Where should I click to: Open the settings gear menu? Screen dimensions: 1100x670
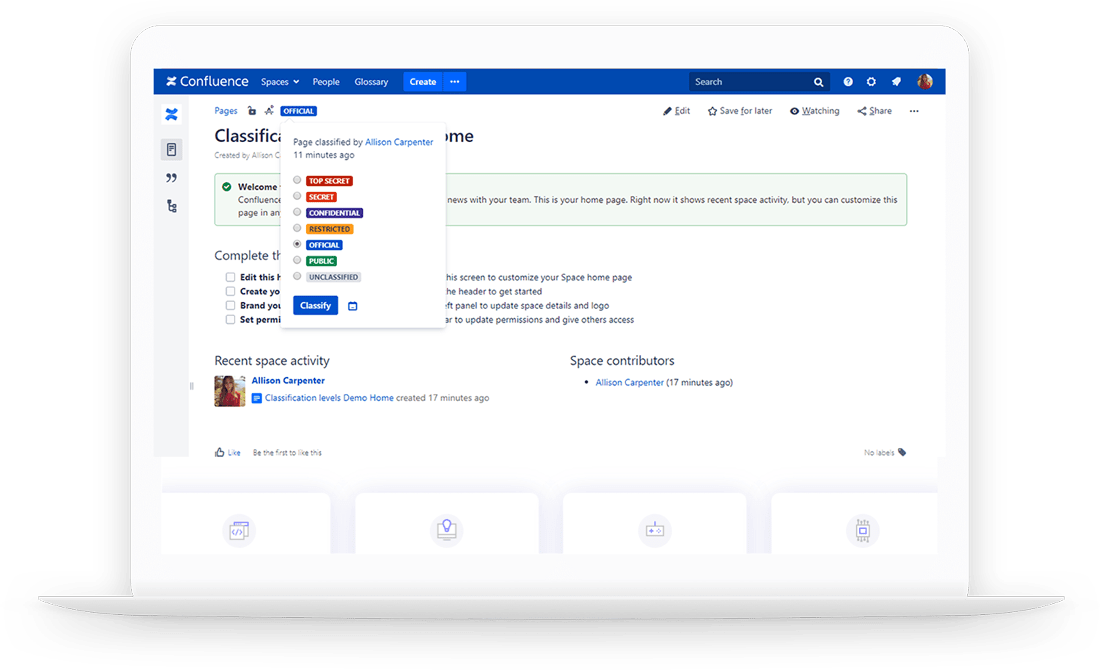click(x=871, y=82)
